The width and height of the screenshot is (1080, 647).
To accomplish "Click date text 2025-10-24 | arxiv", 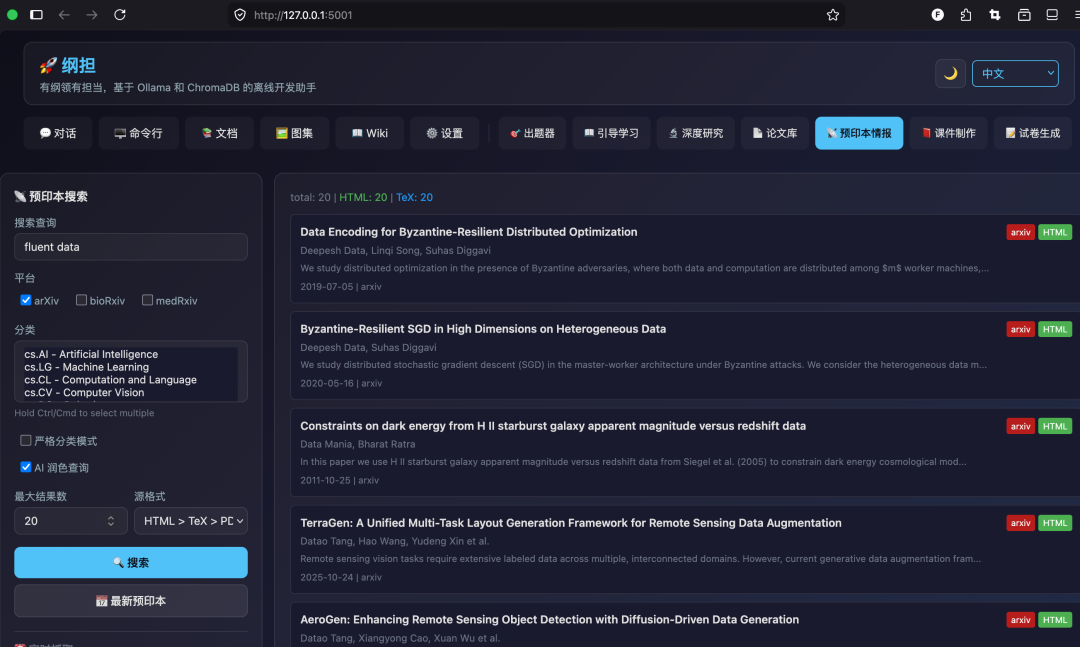I will [341, 577].
